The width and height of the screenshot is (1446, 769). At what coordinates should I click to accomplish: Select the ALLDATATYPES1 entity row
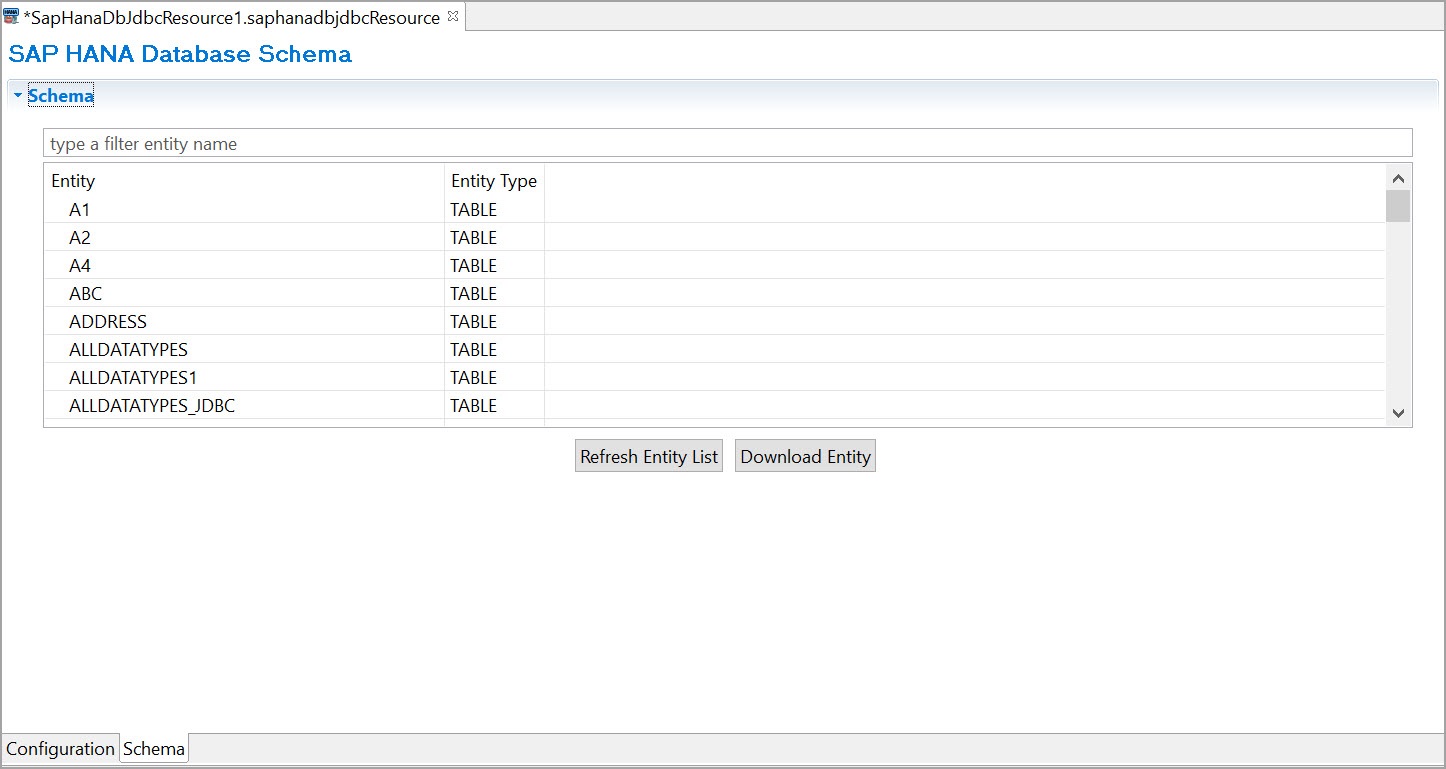714,377
